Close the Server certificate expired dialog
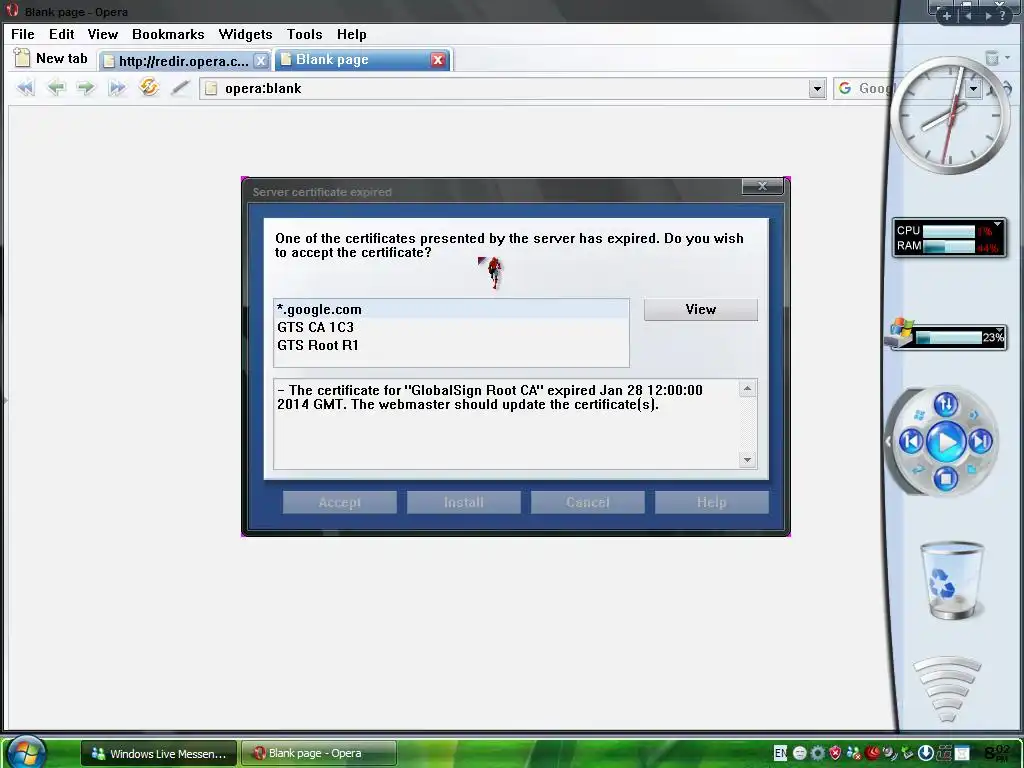 [x=762, y=186]
